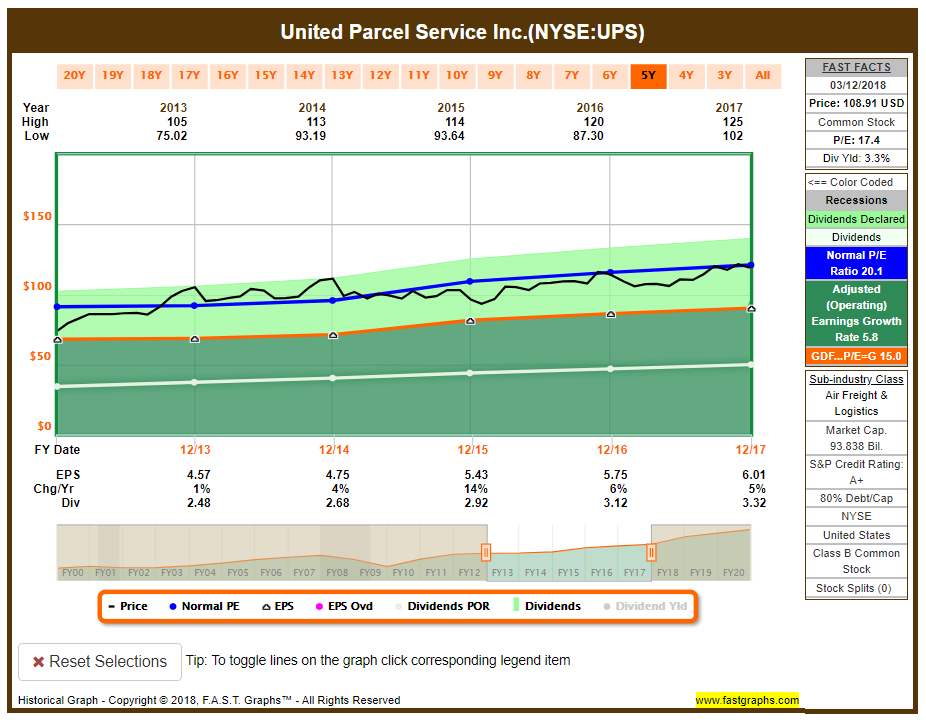
Task: Click the left range handle at FY13
Action: (485, 551)
